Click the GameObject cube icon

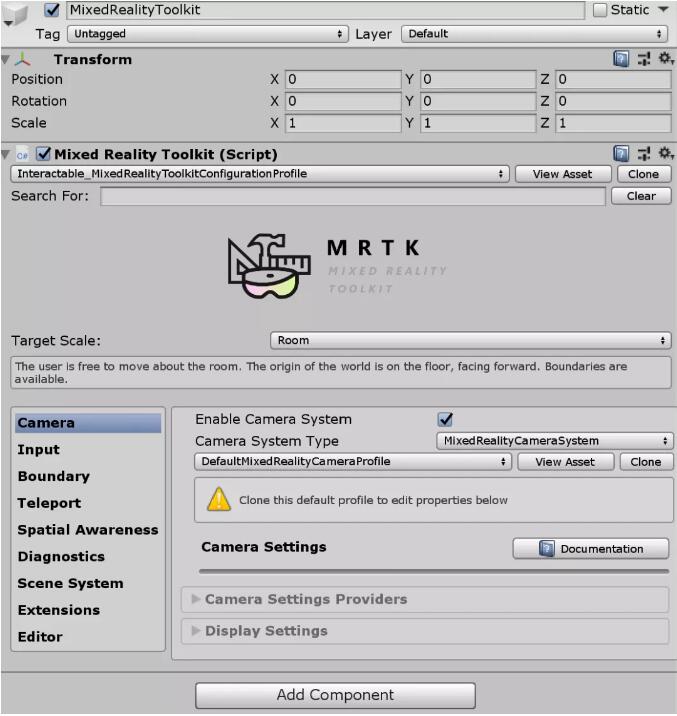pos(16,15)
